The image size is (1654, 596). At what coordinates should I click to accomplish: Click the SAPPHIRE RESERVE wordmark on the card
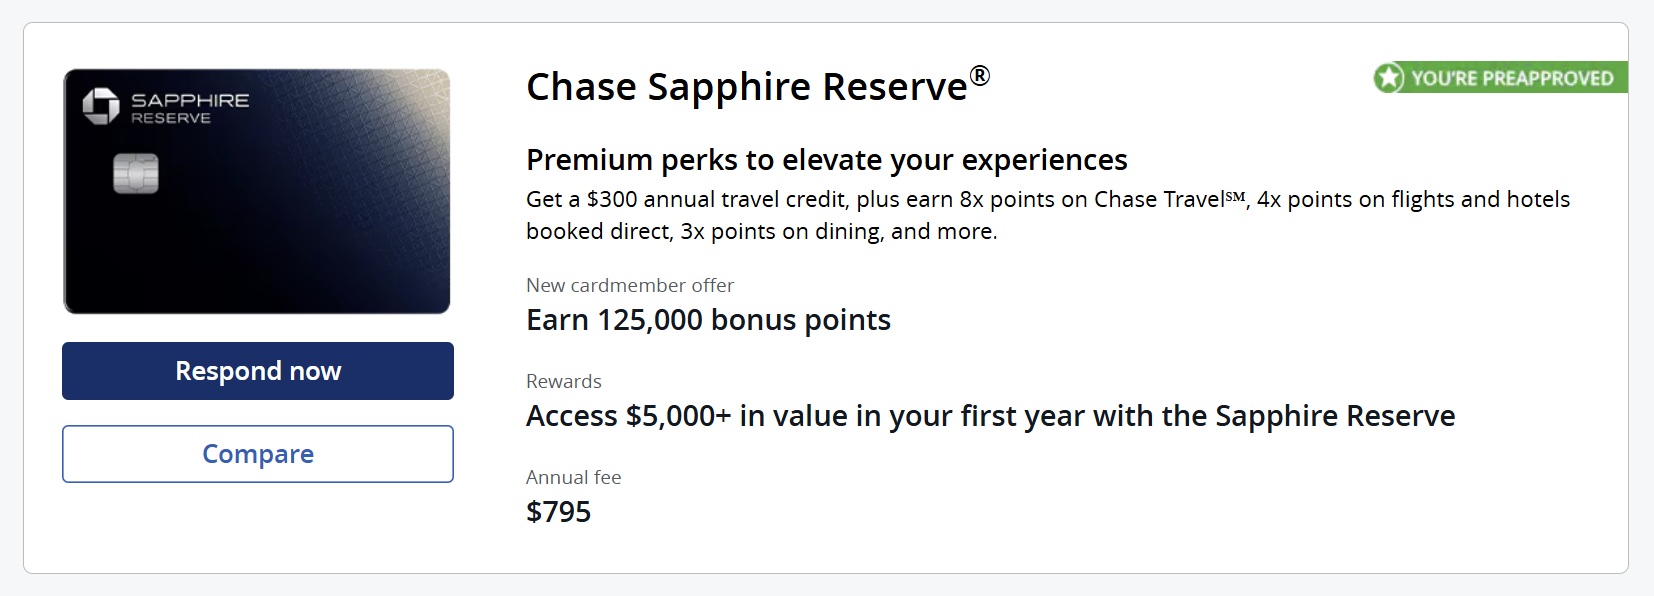coord(190,108)
